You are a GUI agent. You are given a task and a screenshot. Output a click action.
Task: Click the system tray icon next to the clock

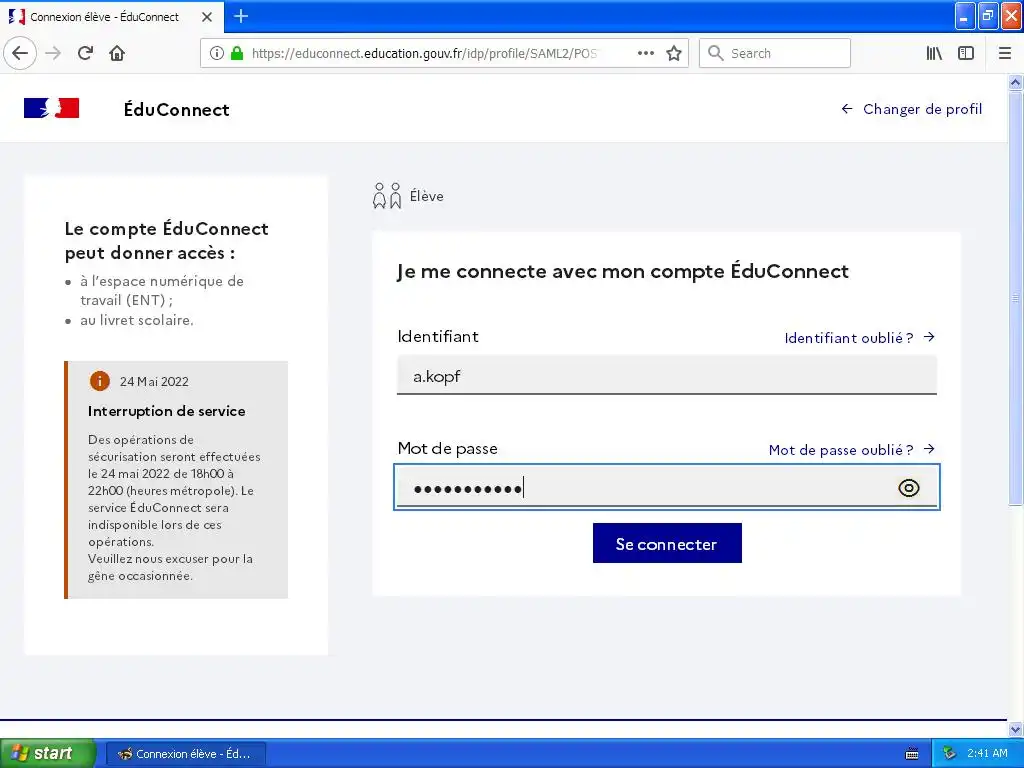(949, 754)
